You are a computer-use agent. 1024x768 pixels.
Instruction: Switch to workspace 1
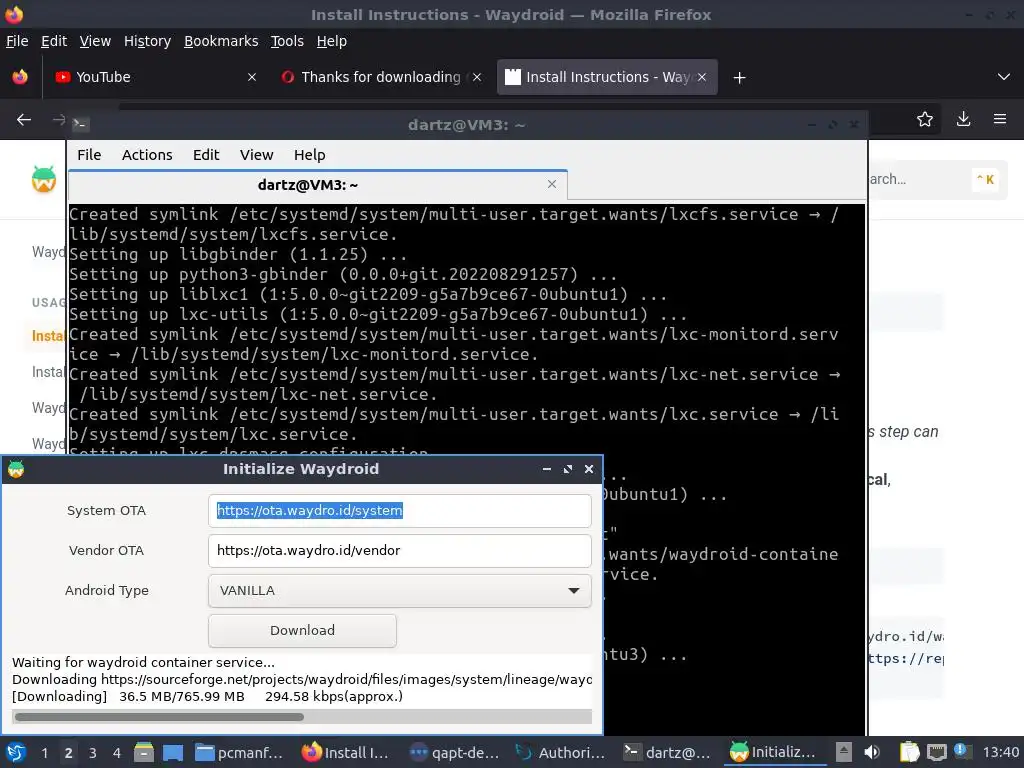[x=44, y=753]
